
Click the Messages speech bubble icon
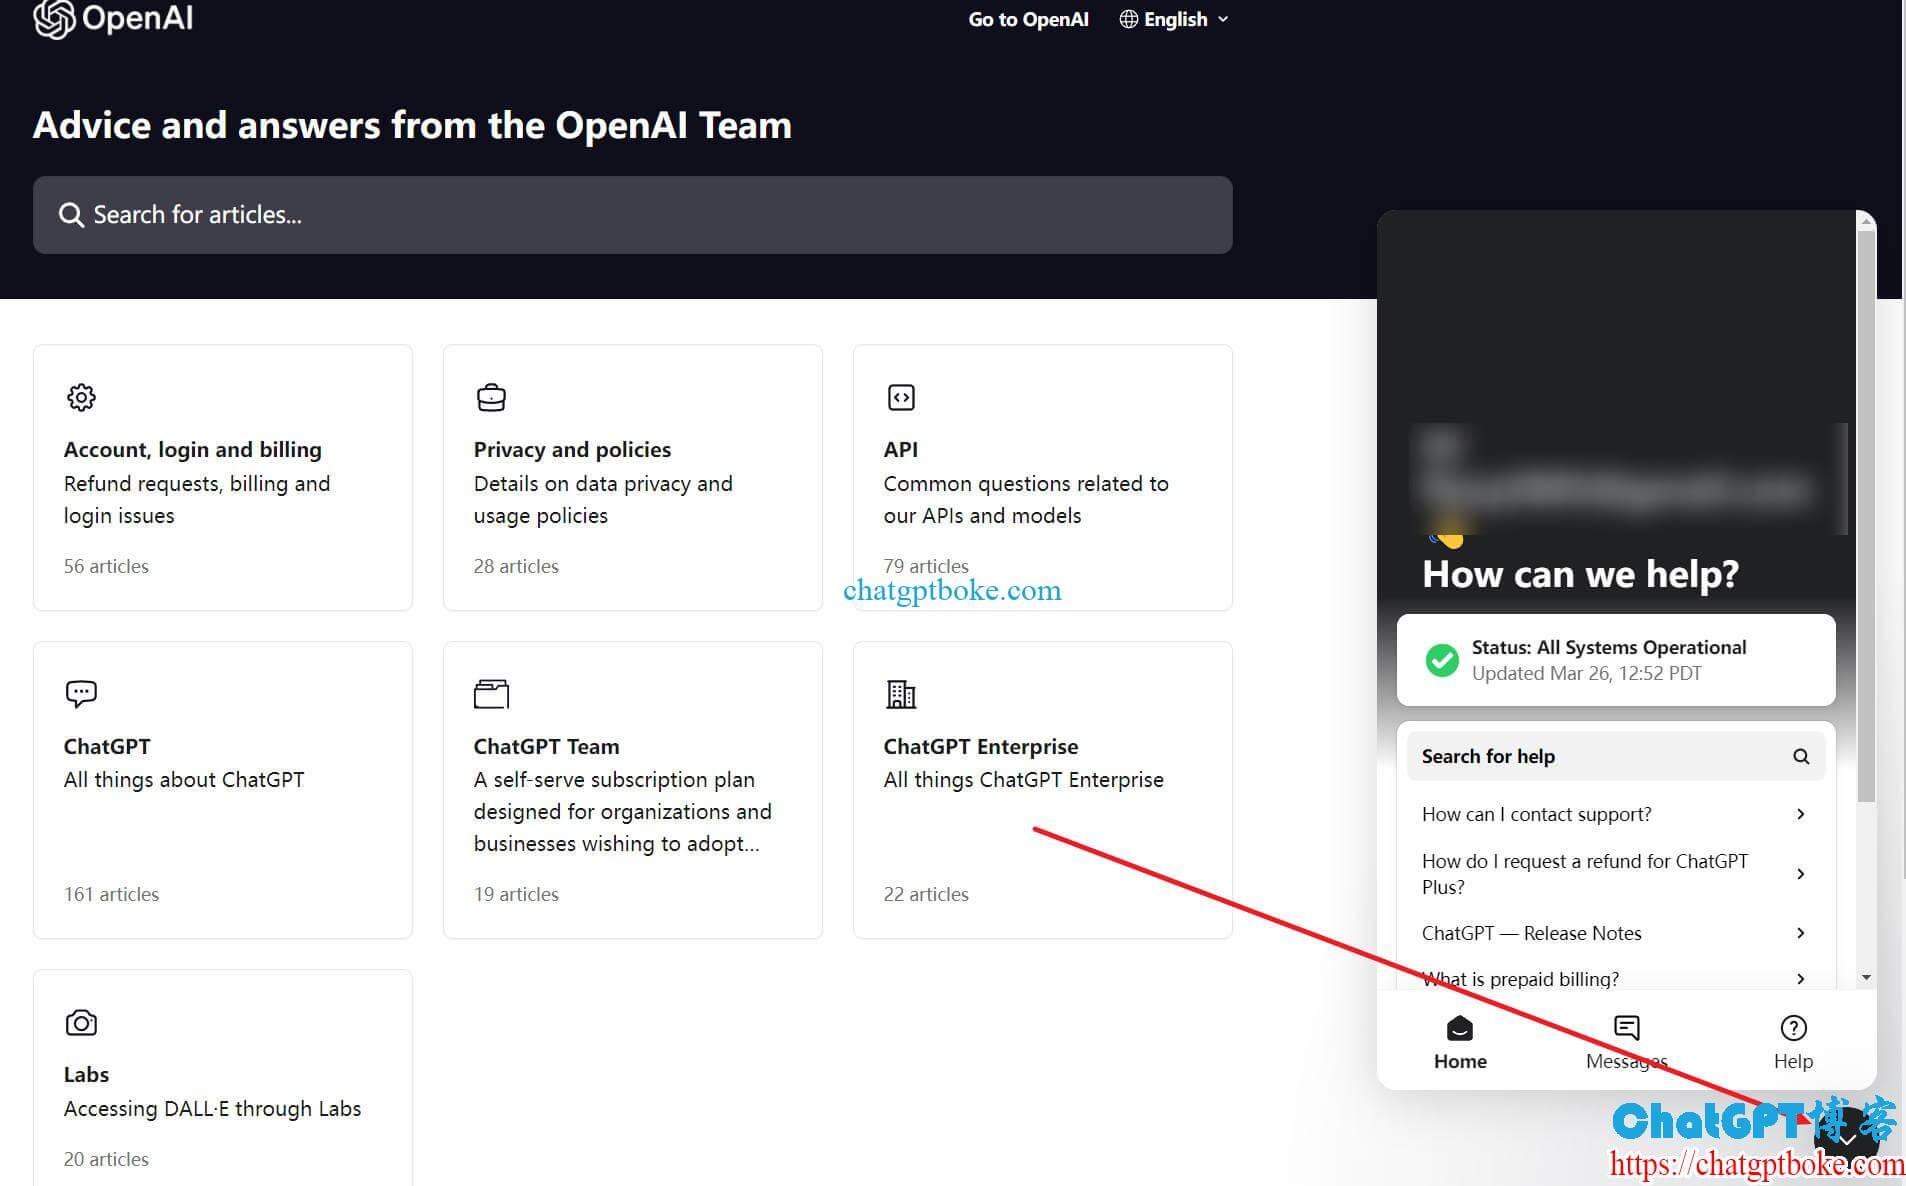point(1627,1028)
